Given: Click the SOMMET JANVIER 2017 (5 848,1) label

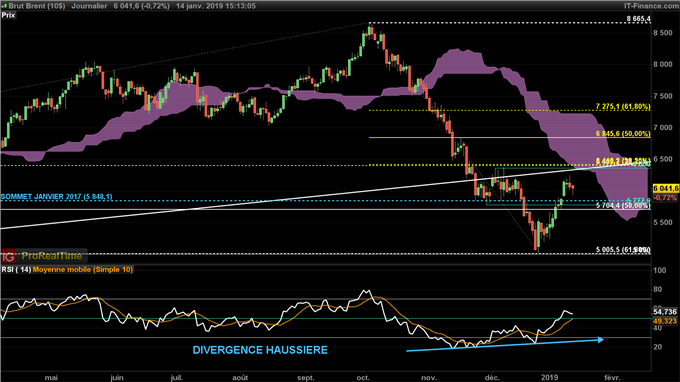Looking at the screenshot, I should click(56, 197).
